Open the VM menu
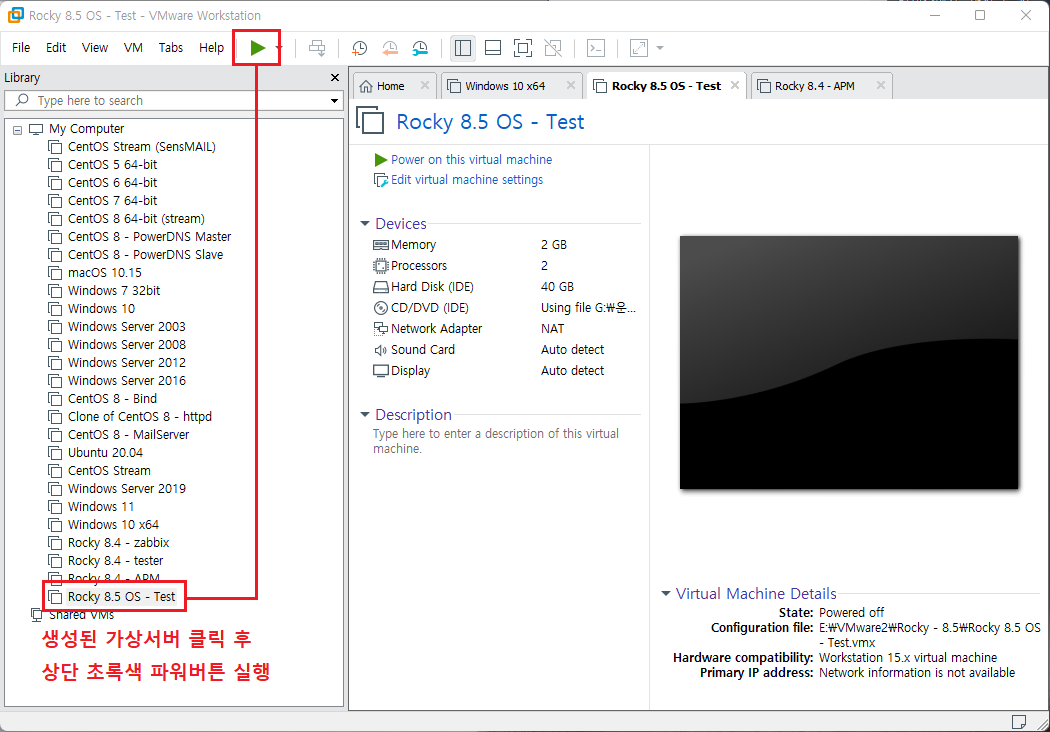 tap(133, 48)
